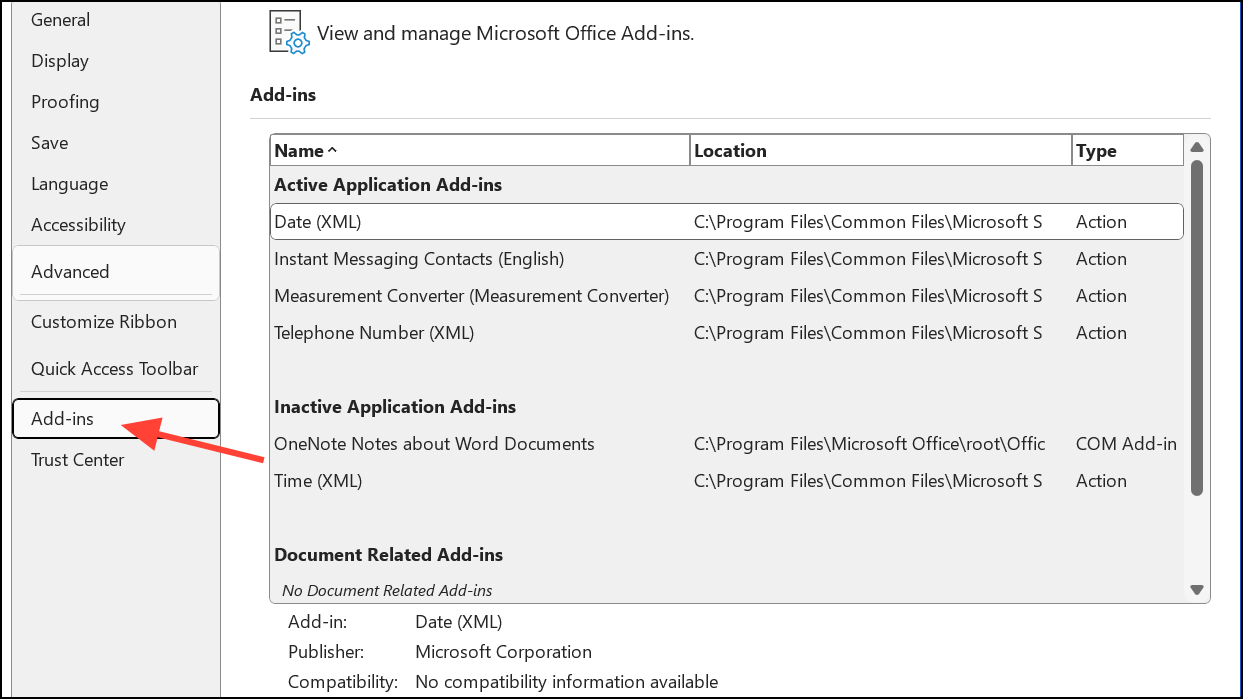
Task: Click the add-in list vertical scrollbar thumb
Action: tap(1197, 327)
